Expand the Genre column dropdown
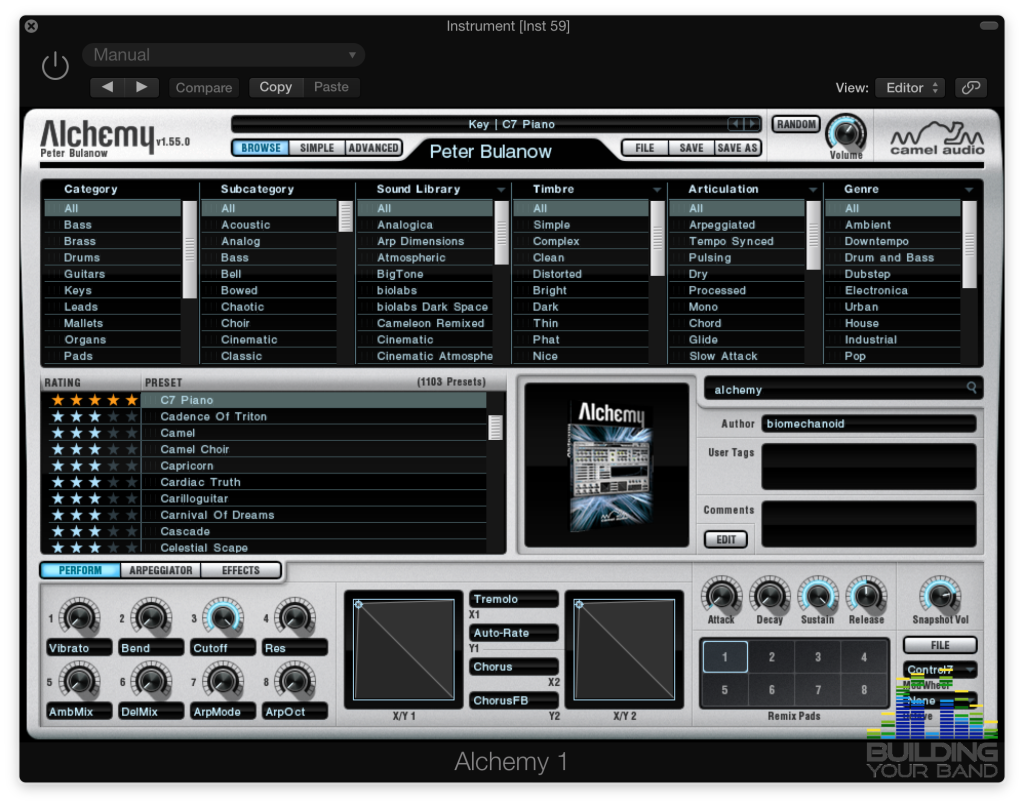1024x806 pixels. (969, 189)
